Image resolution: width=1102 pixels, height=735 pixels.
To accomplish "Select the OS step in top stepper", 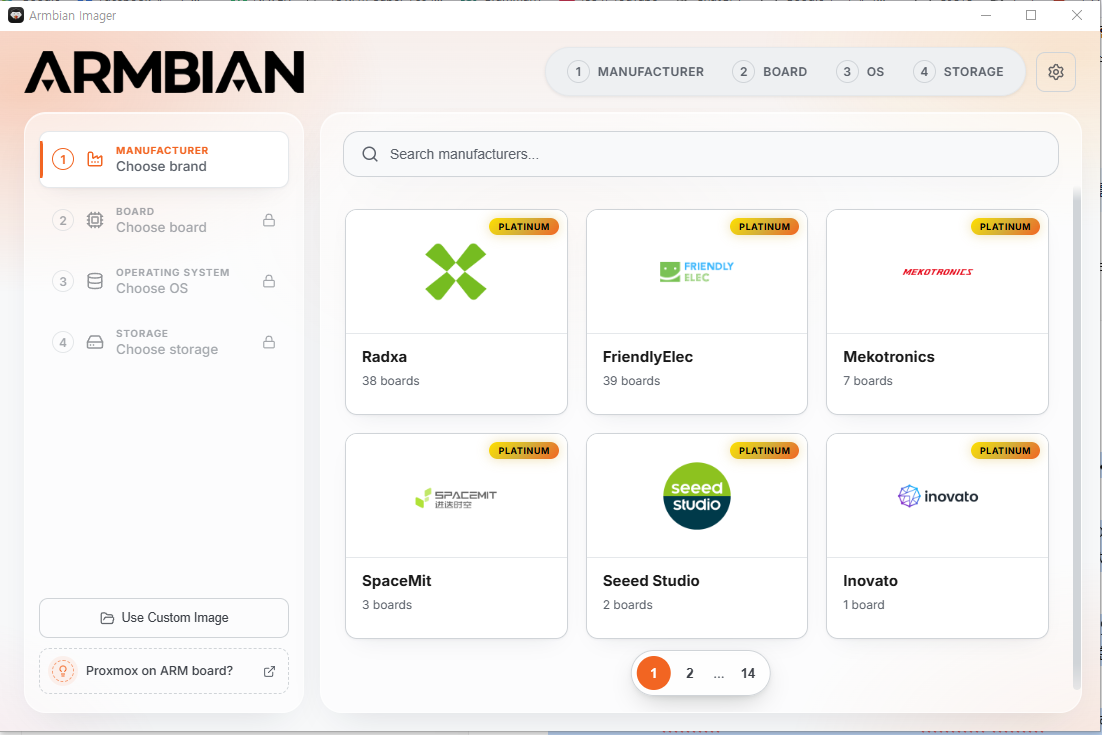I will pyautogui.click(x=860, y=72).
